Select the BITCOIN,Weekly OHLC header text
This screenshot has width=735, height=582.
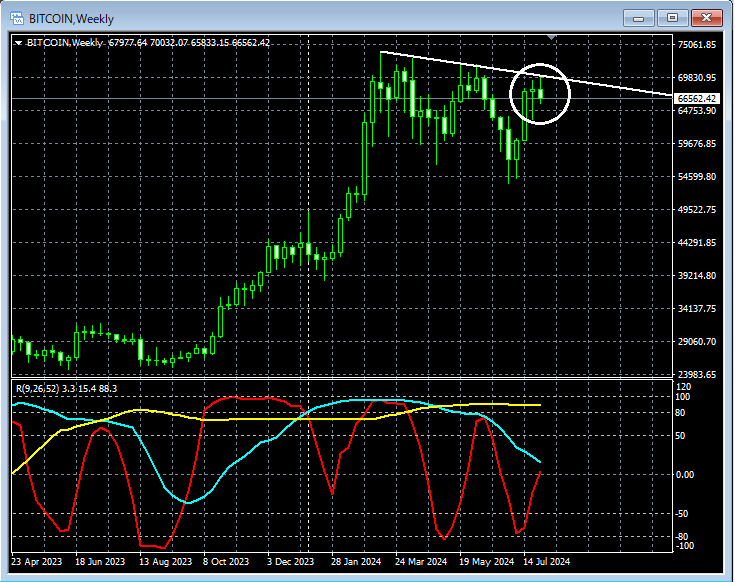(x=149, y=43)
